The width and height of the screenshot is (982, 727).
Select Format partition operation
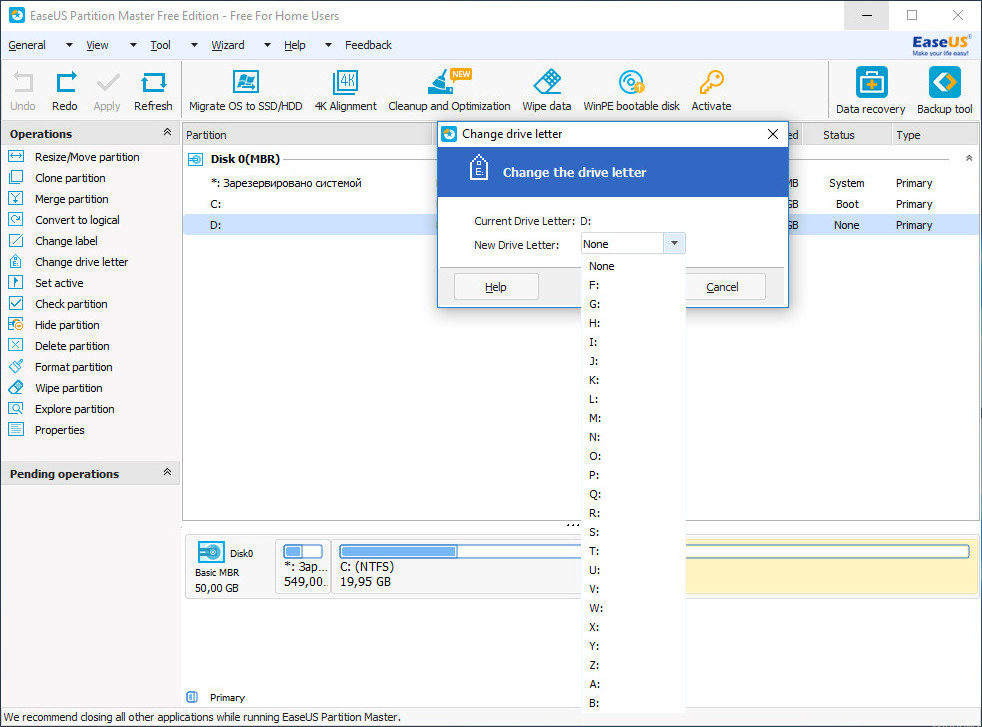point(73,367)
